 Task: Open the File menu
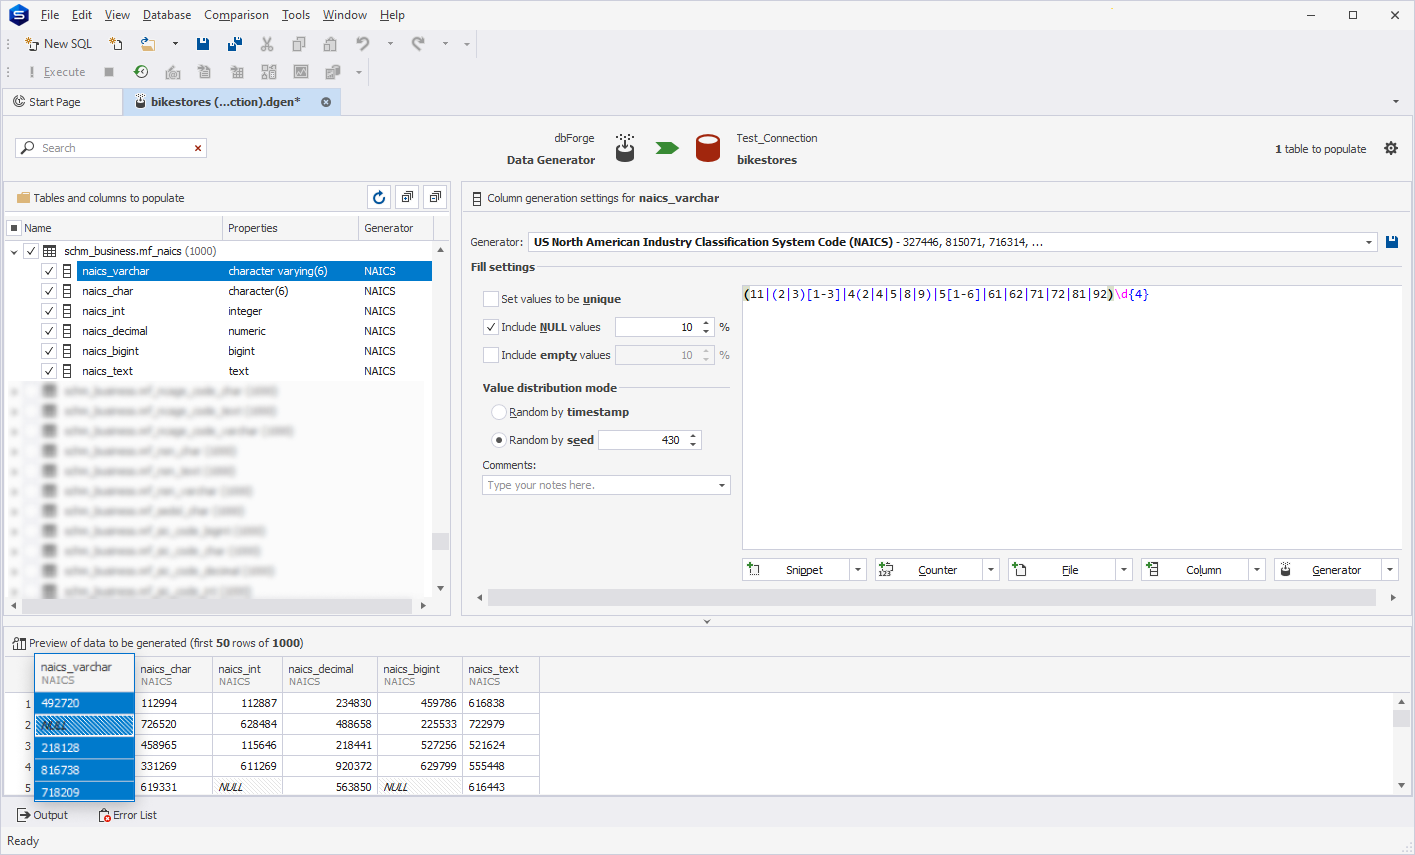pos(50,15)
